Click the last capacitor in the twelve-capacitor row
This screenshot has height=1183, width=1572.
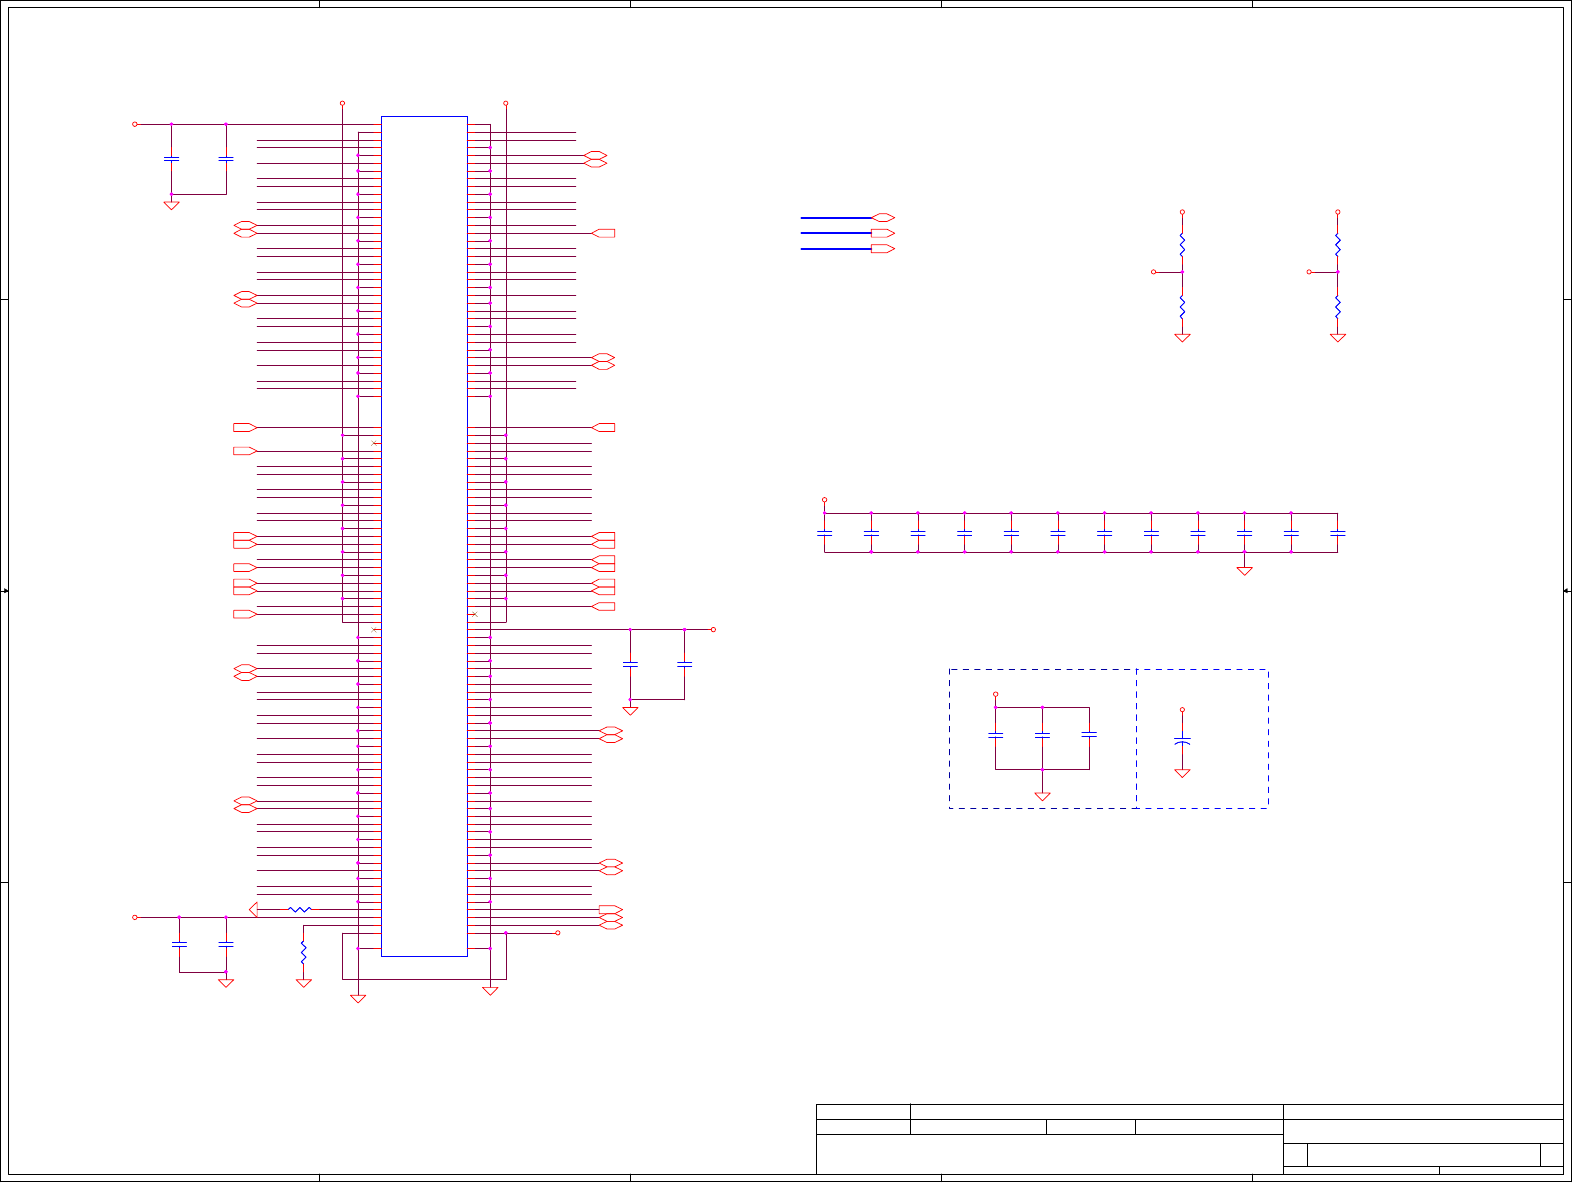pos(1338,534)
